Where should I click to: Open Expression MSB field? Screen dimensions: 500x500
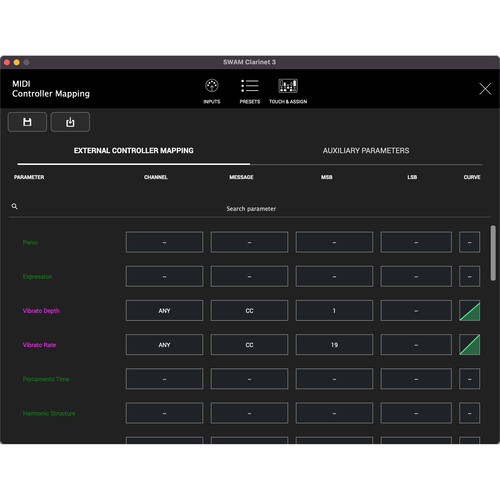click(334, 276)
